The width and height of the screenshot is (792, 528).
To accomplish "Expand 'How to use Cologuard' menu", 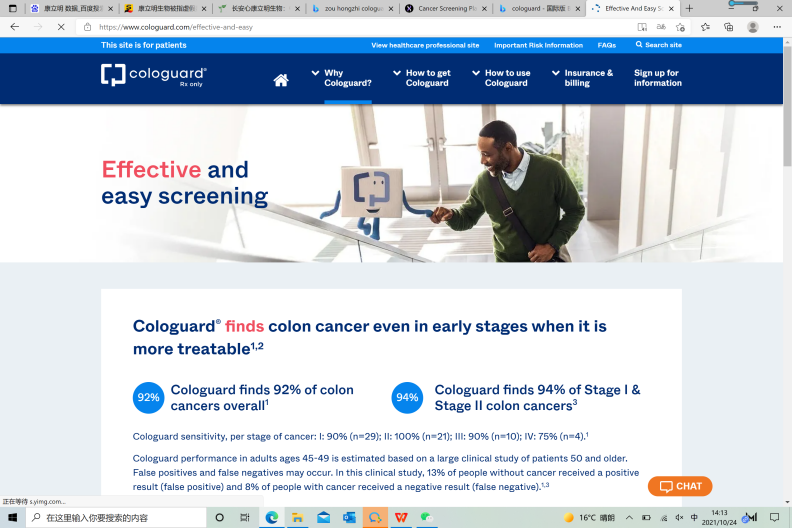I will click(501, 78).
